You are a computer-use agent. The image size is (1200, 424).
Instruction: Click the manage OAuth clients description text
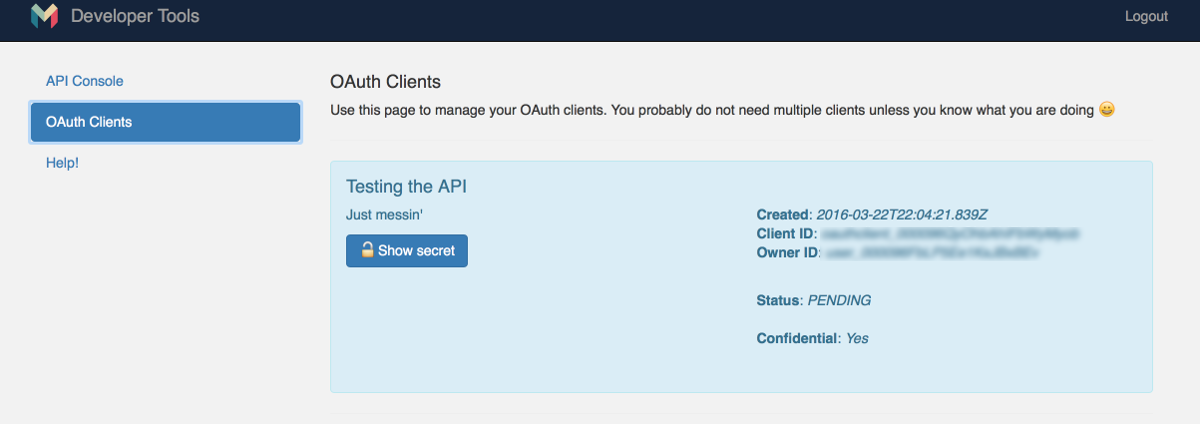(712, 109)
